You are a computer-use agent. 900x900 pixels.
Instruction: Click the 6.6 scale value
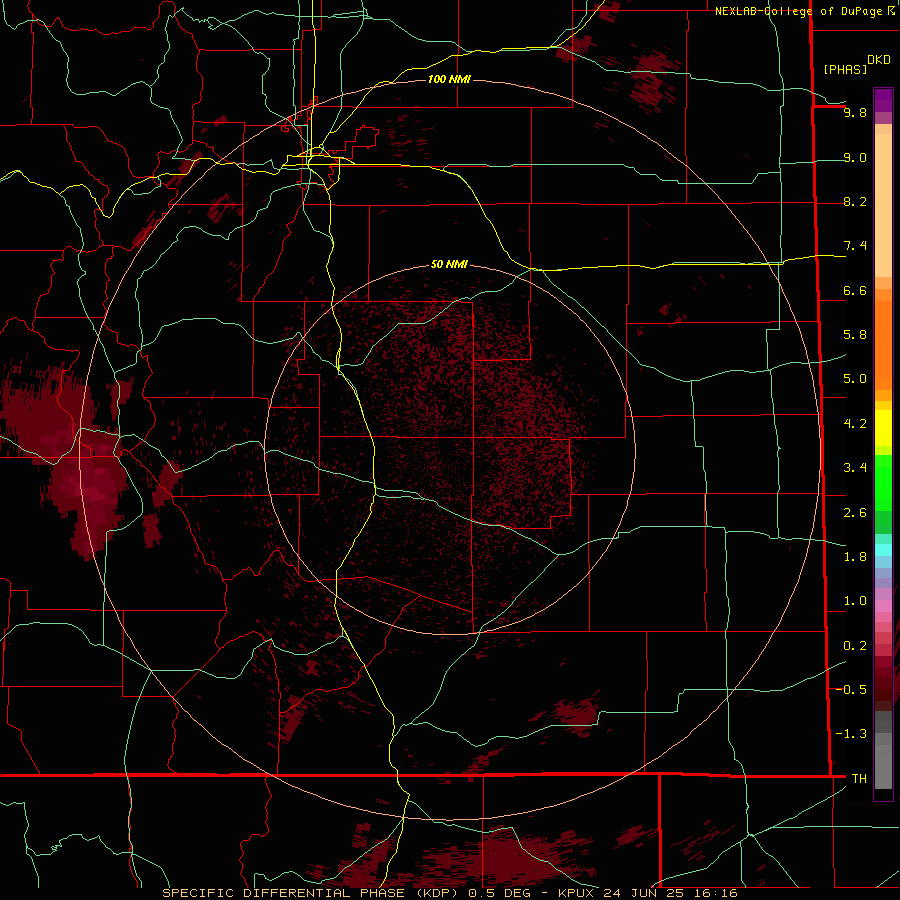coord(855,290)
